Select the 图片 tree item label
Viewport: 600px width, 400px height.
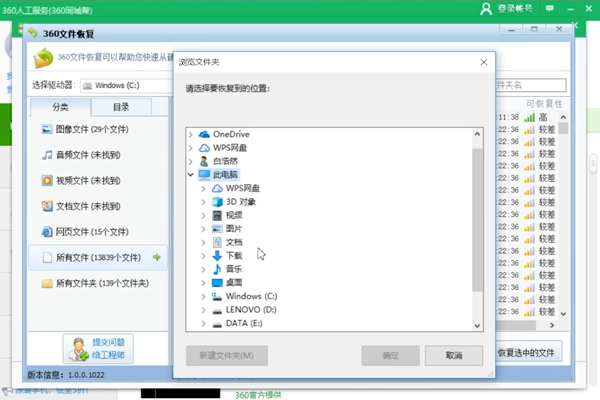coord(234,229)
